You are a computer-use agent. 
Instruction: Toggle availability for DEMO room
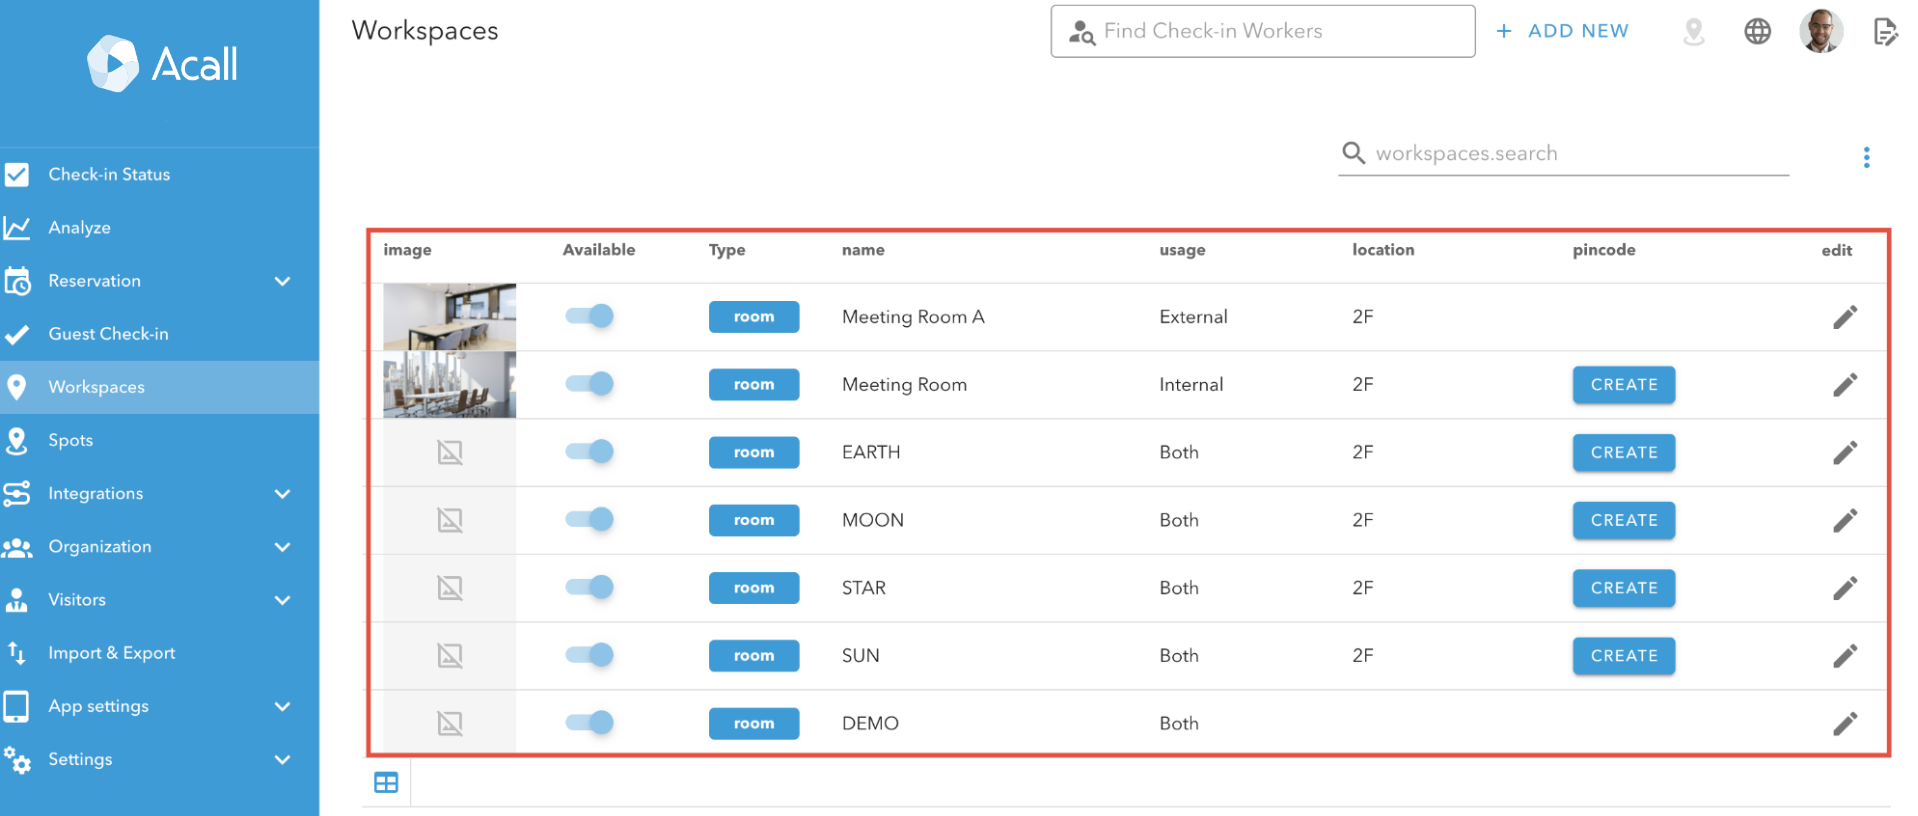589,723
